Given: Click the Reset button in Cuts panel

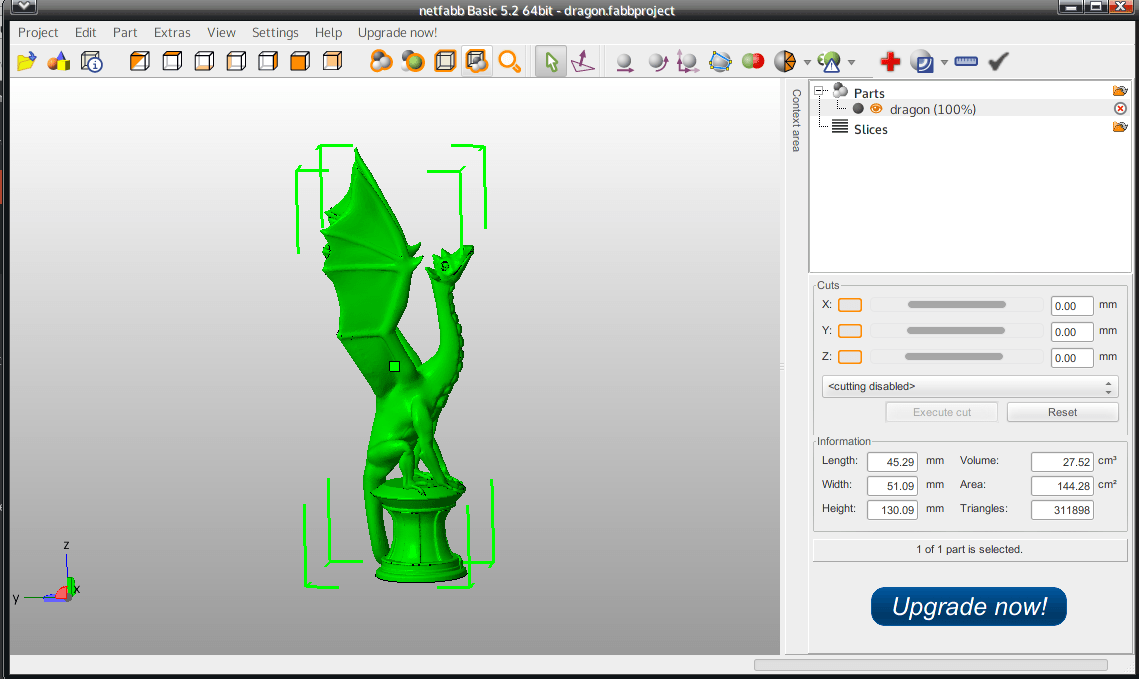Looking at the screenshot, I should click(1062, 411).
